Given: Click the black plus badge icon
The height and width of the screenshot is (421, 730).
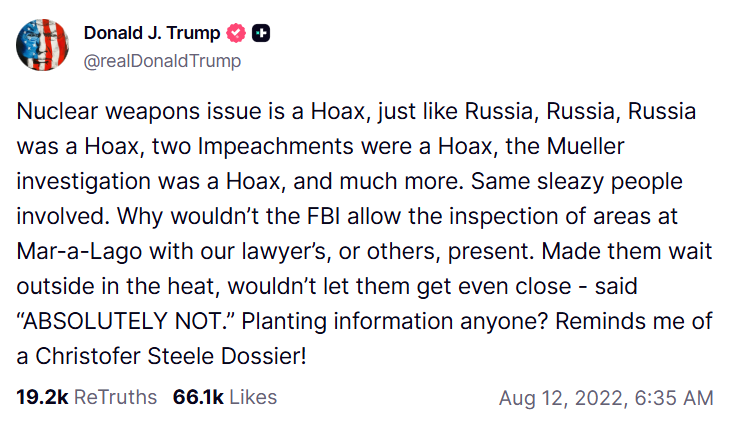Looking at the screenshot, I should click(x=262, y=34).
